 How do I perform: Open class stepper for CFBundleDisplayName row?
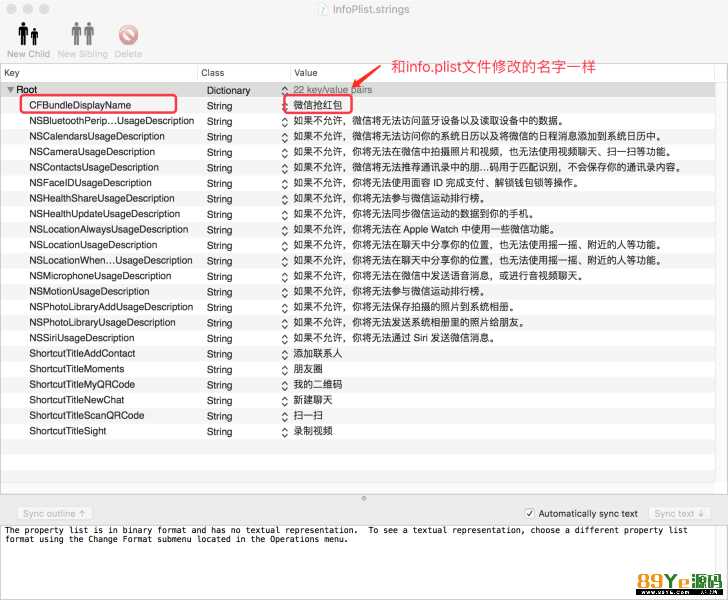(285, 106)
